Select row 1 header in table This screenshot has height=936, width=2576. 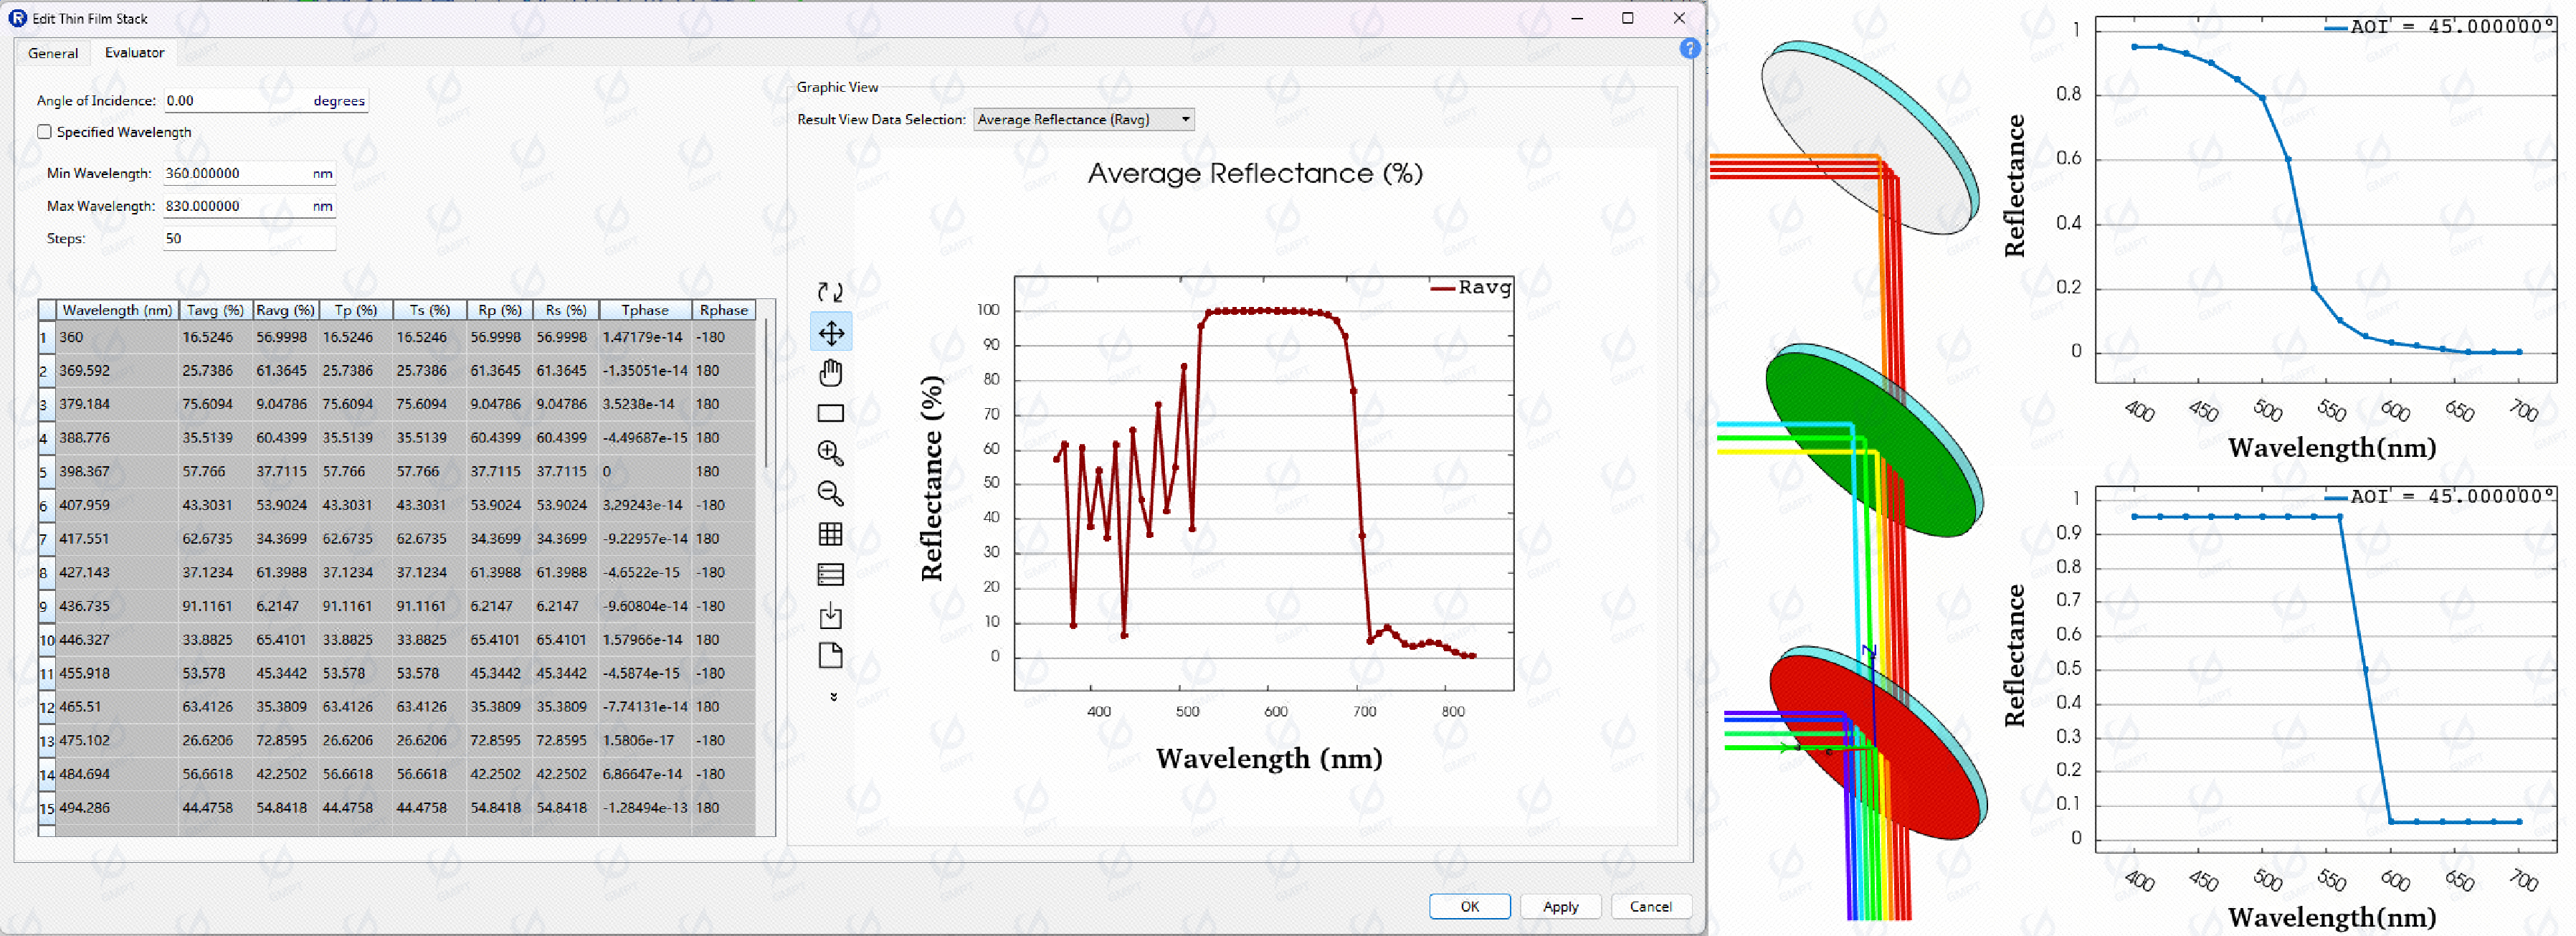coord(46,337)
